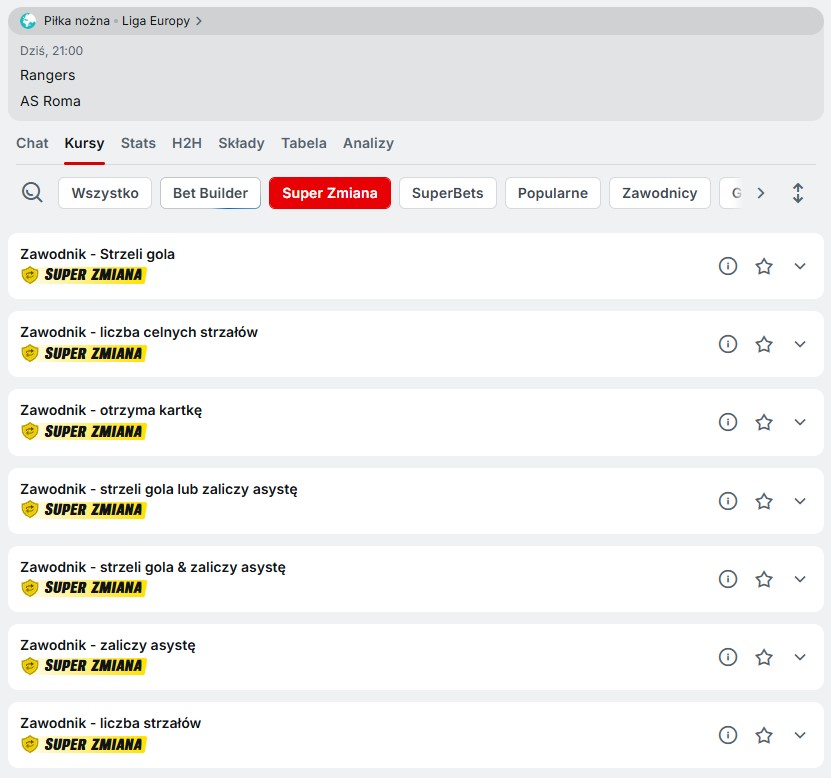
Task: Open info for Zawodnik - Strzeli gola
Action: click(728, 266)
